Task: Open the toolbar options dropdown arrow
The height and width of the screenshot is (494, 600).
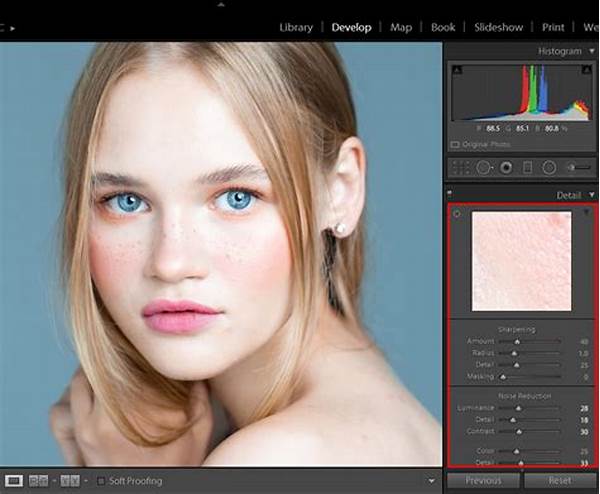Action: (431, 481)
